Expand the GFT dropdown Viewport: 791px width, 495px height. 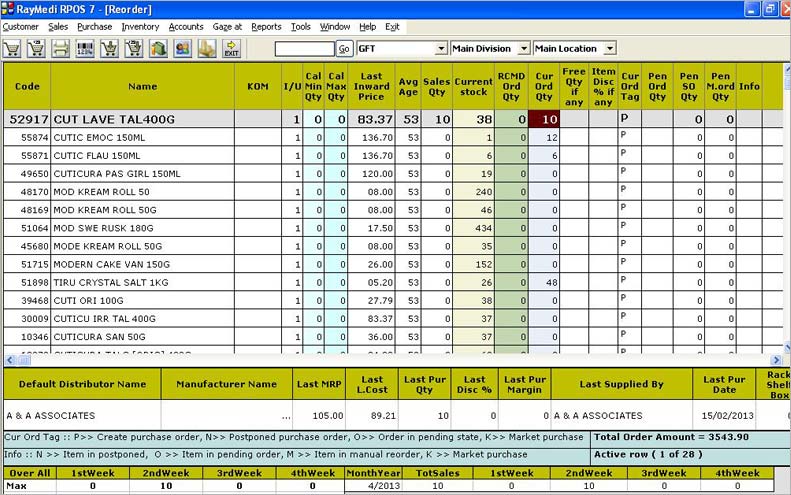pos(442,48)
